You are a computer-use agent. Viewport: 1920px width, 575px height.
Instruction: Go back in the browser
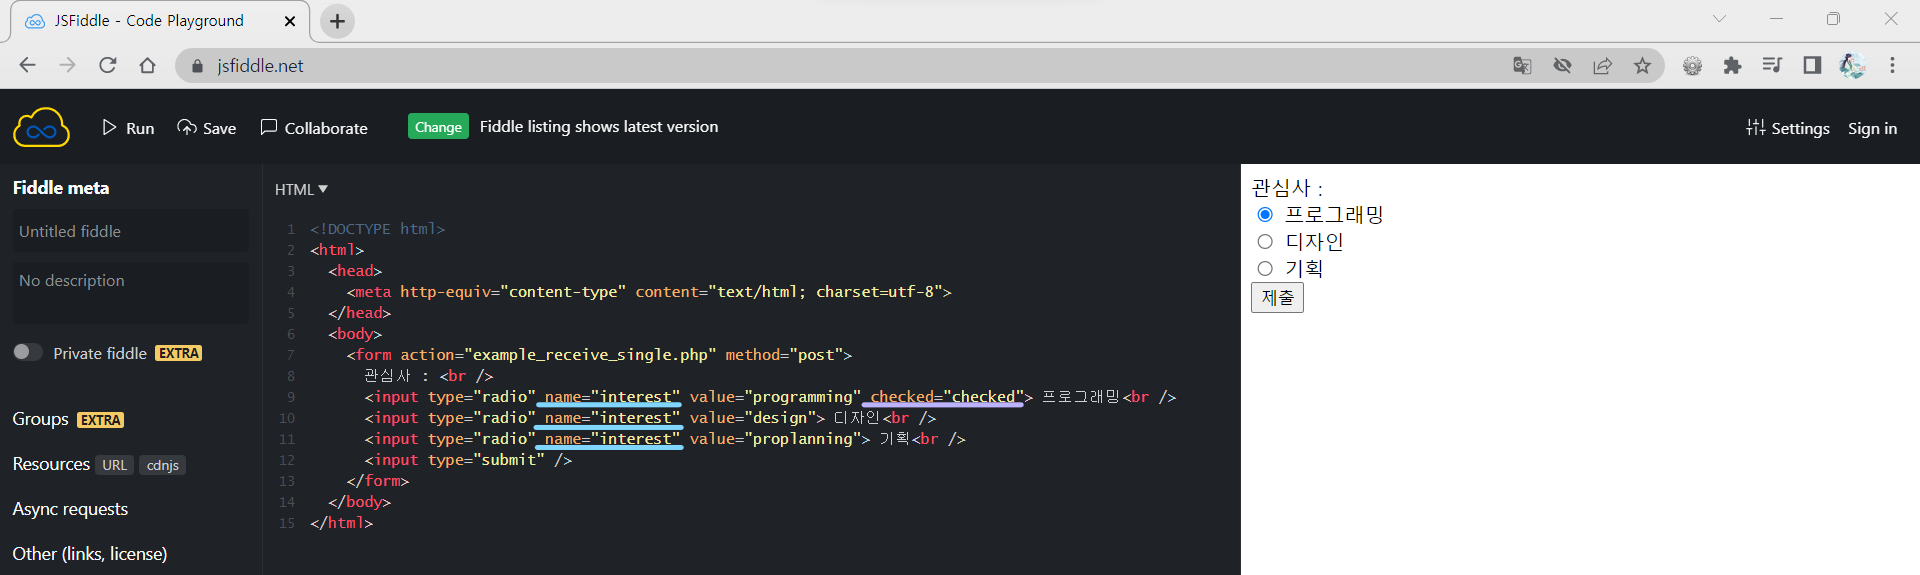pos(27,65)
